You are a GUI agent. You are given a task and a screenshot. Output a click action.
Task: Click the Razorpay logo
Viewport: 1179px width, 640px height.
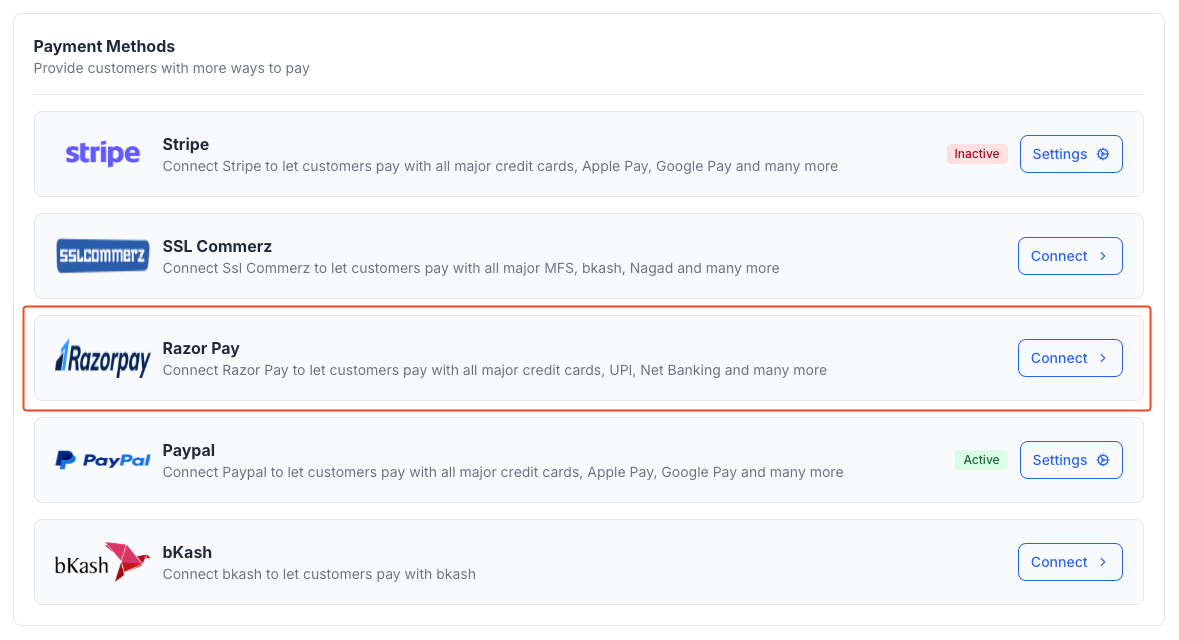pos(102,358)
